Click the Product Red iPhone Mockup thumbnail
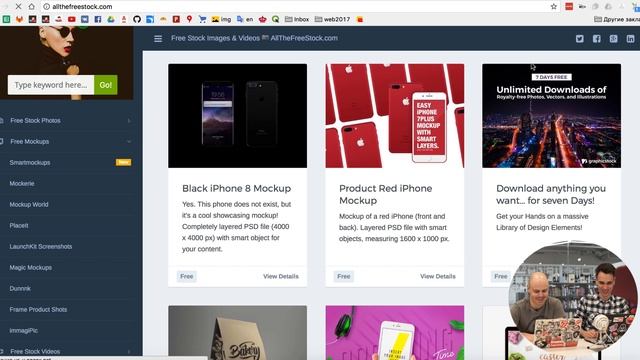640x360 pixels. [395, 116]
